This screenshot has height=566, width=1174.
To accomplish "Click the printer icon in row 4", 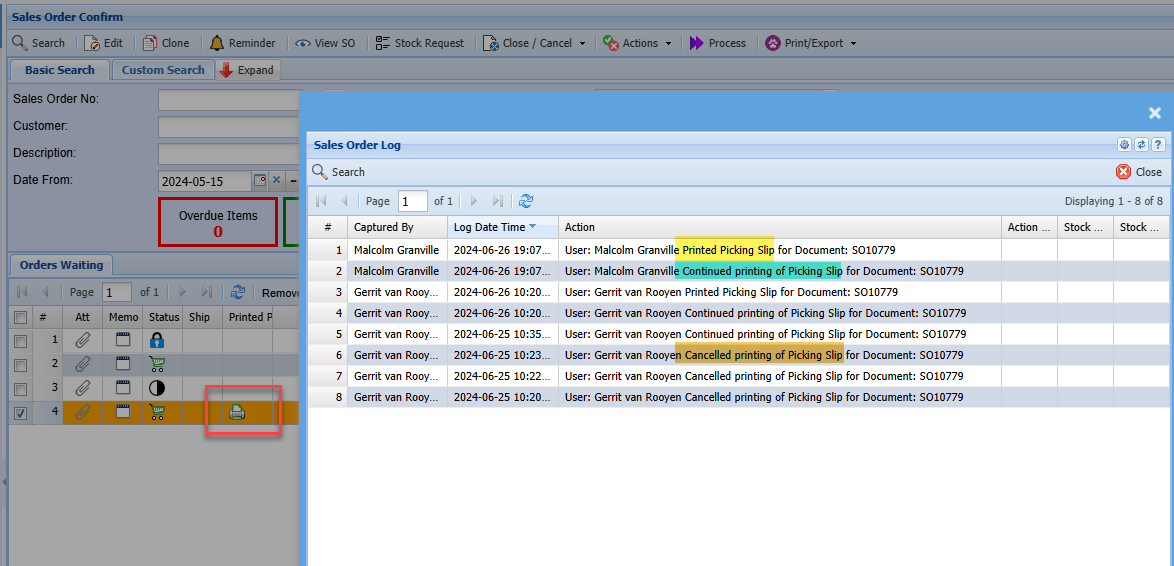I will pos(237,412).
